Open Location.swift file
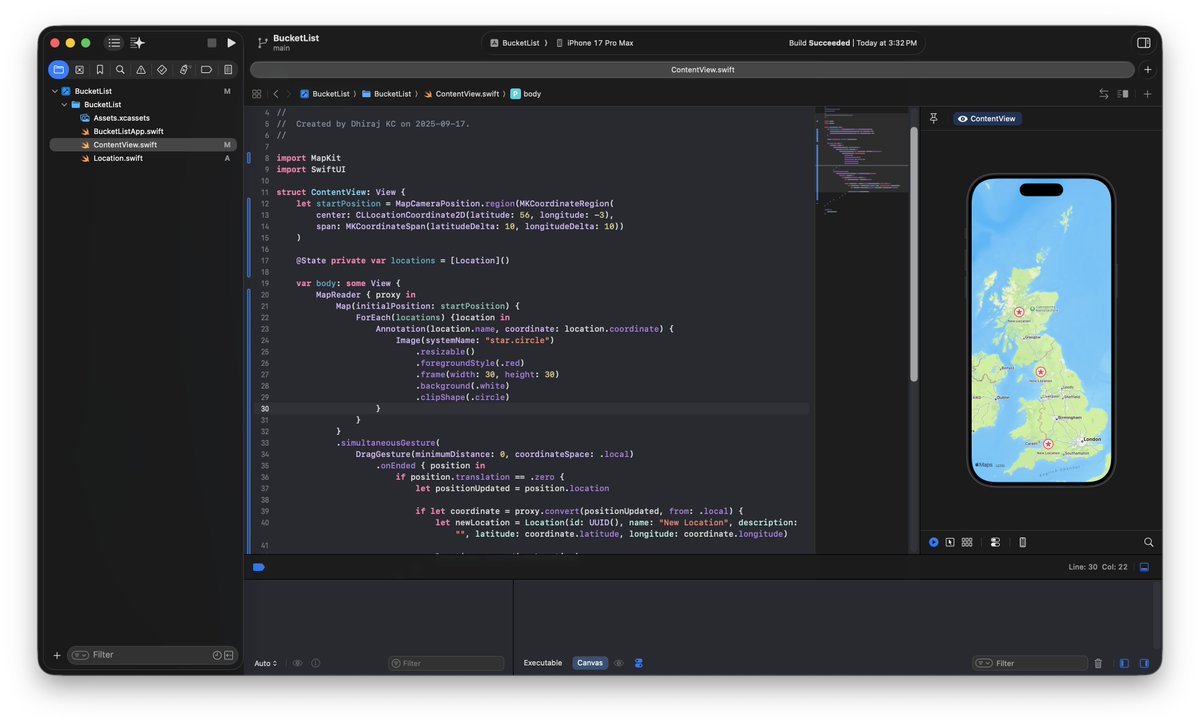 [118, 158]
